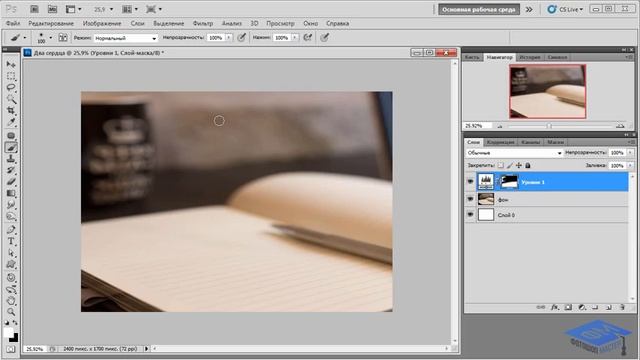This screenshot has width=640, height=360.
Task: Select the Brush tool in toolbox
Action: [11, 147]
